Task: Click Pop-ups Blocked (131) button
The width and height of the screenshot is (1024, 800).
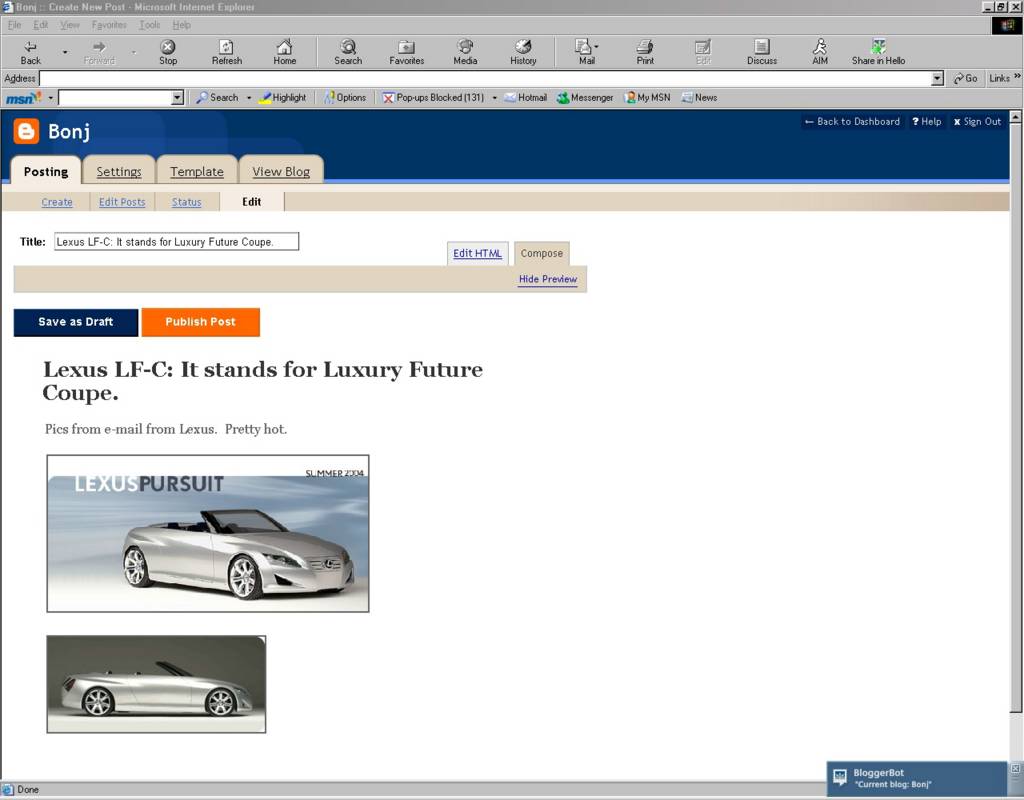Action: tap(434, 98)
